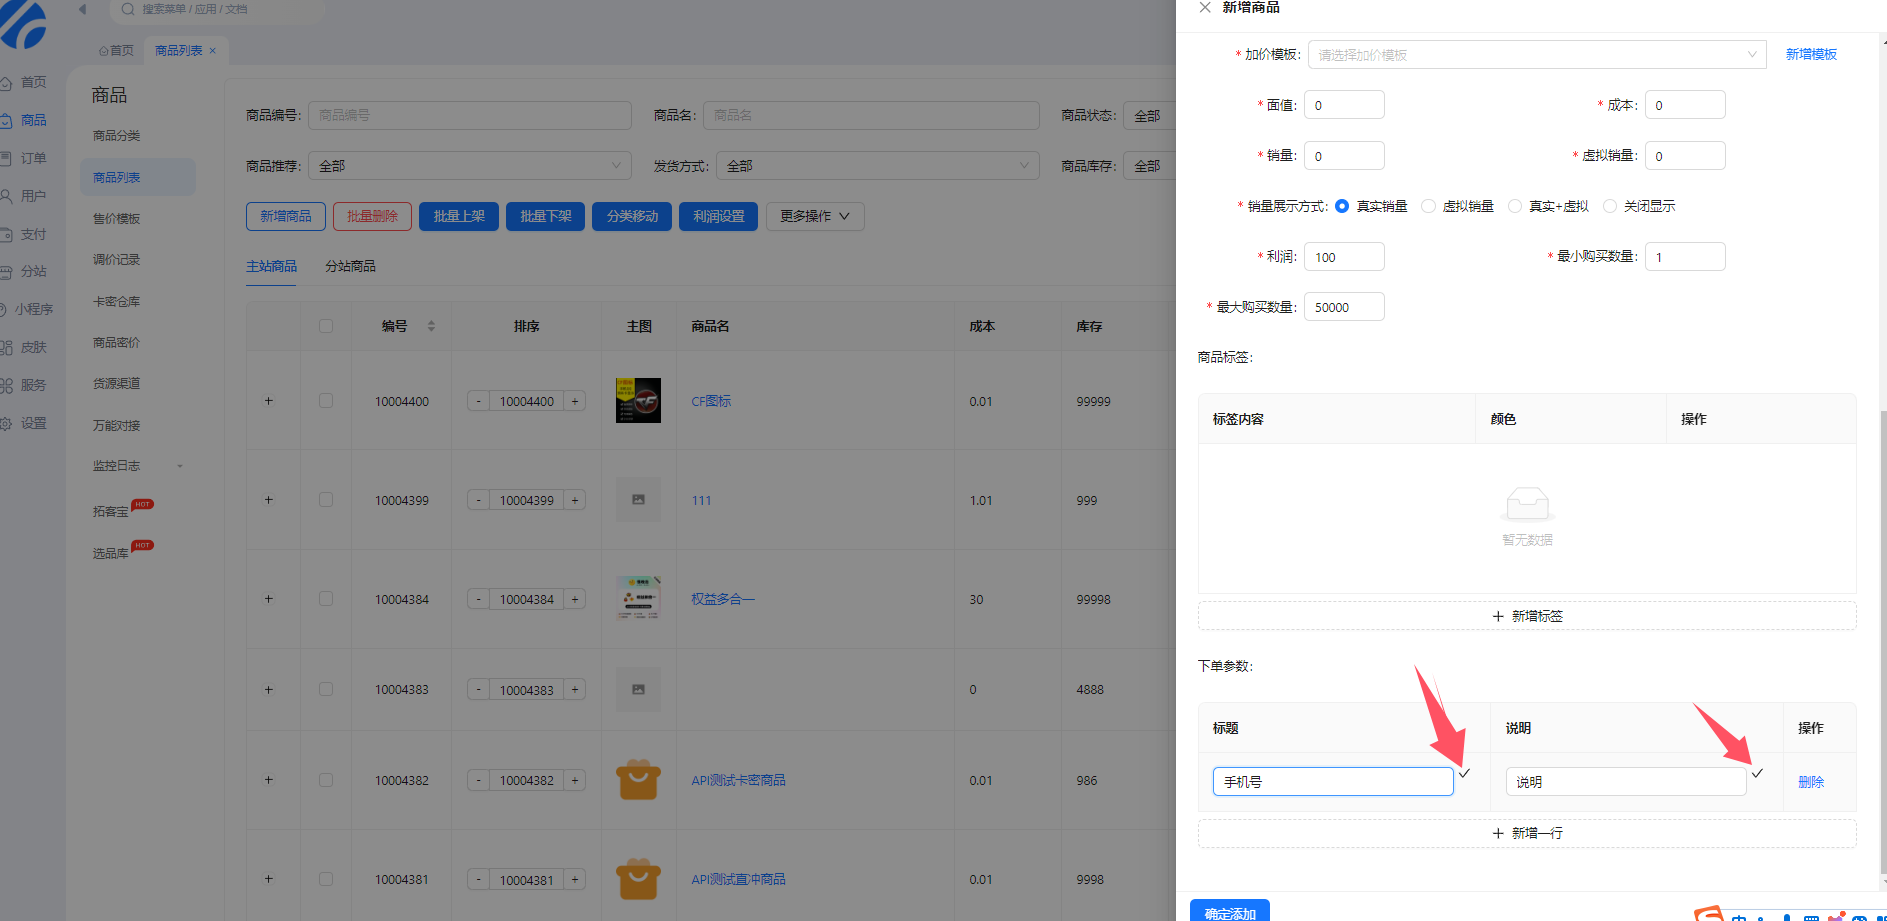The image size is (1887, 921).
Task: Click the 编号 column sort arrows
Action: coord(431,326)
